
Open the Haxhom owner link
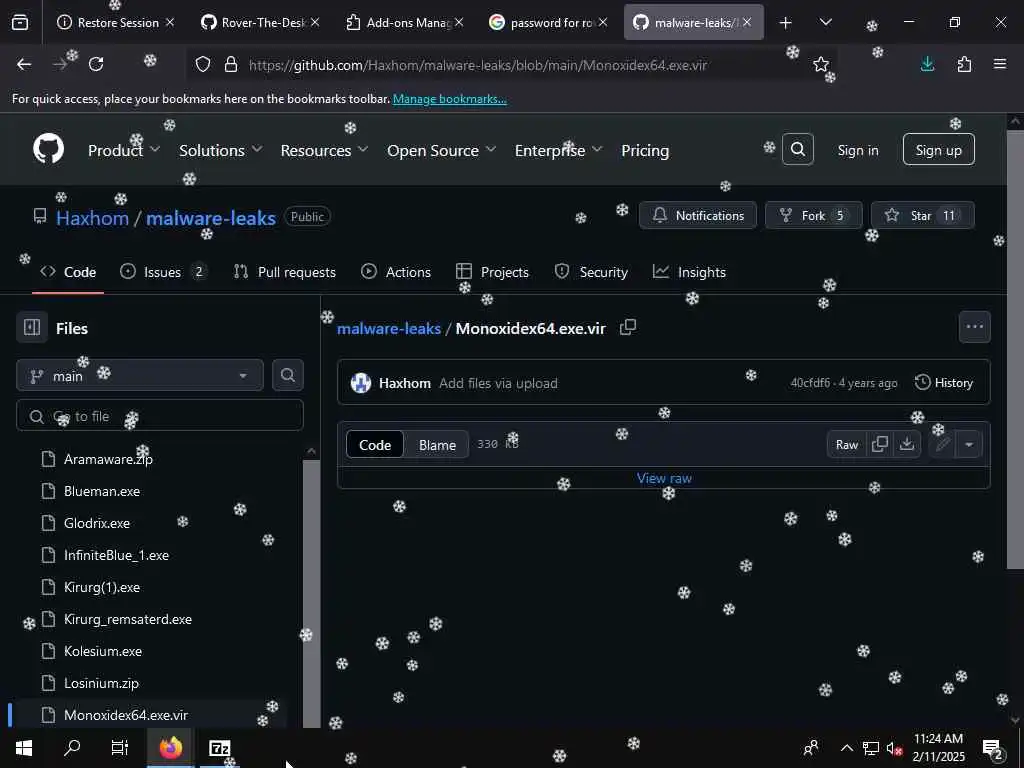pyautogui.click(x=93, y=217)
